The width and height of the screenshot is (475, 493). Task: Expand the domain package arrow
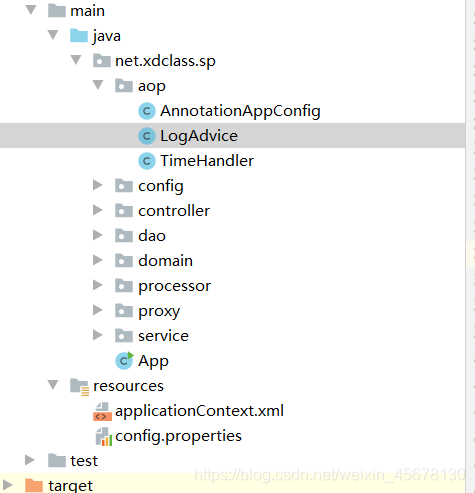[97, 260]
